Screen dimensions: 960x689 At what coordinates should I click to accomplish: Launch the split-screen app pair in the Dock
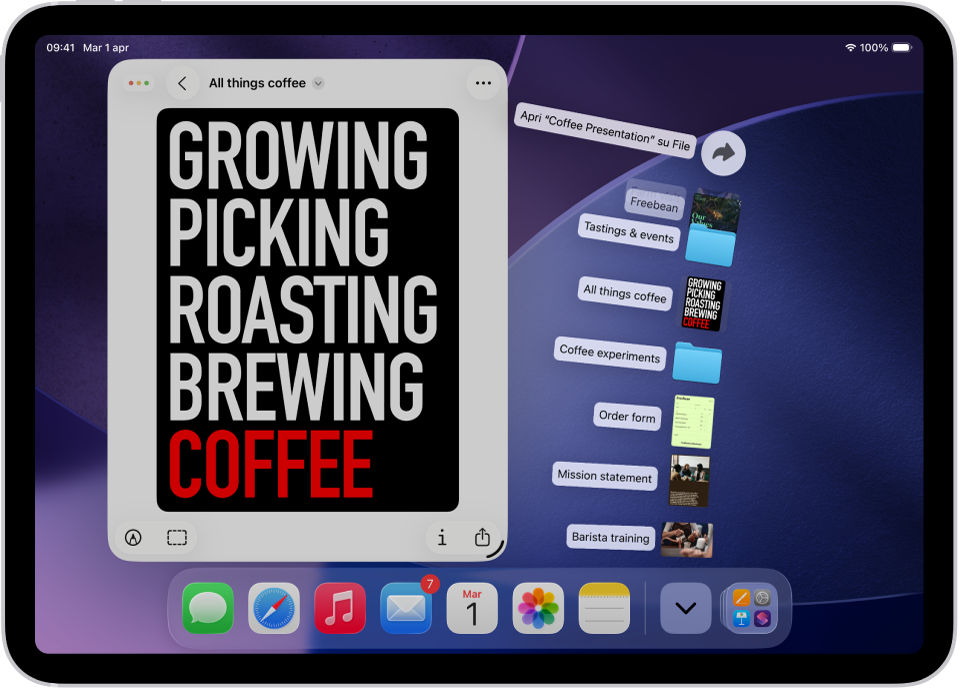[x=751, y=607]
